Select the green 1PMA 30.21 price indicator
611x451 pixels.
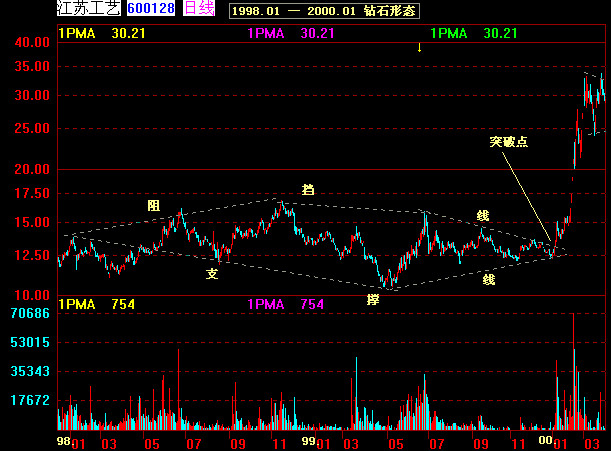click(x=474, y=33)
